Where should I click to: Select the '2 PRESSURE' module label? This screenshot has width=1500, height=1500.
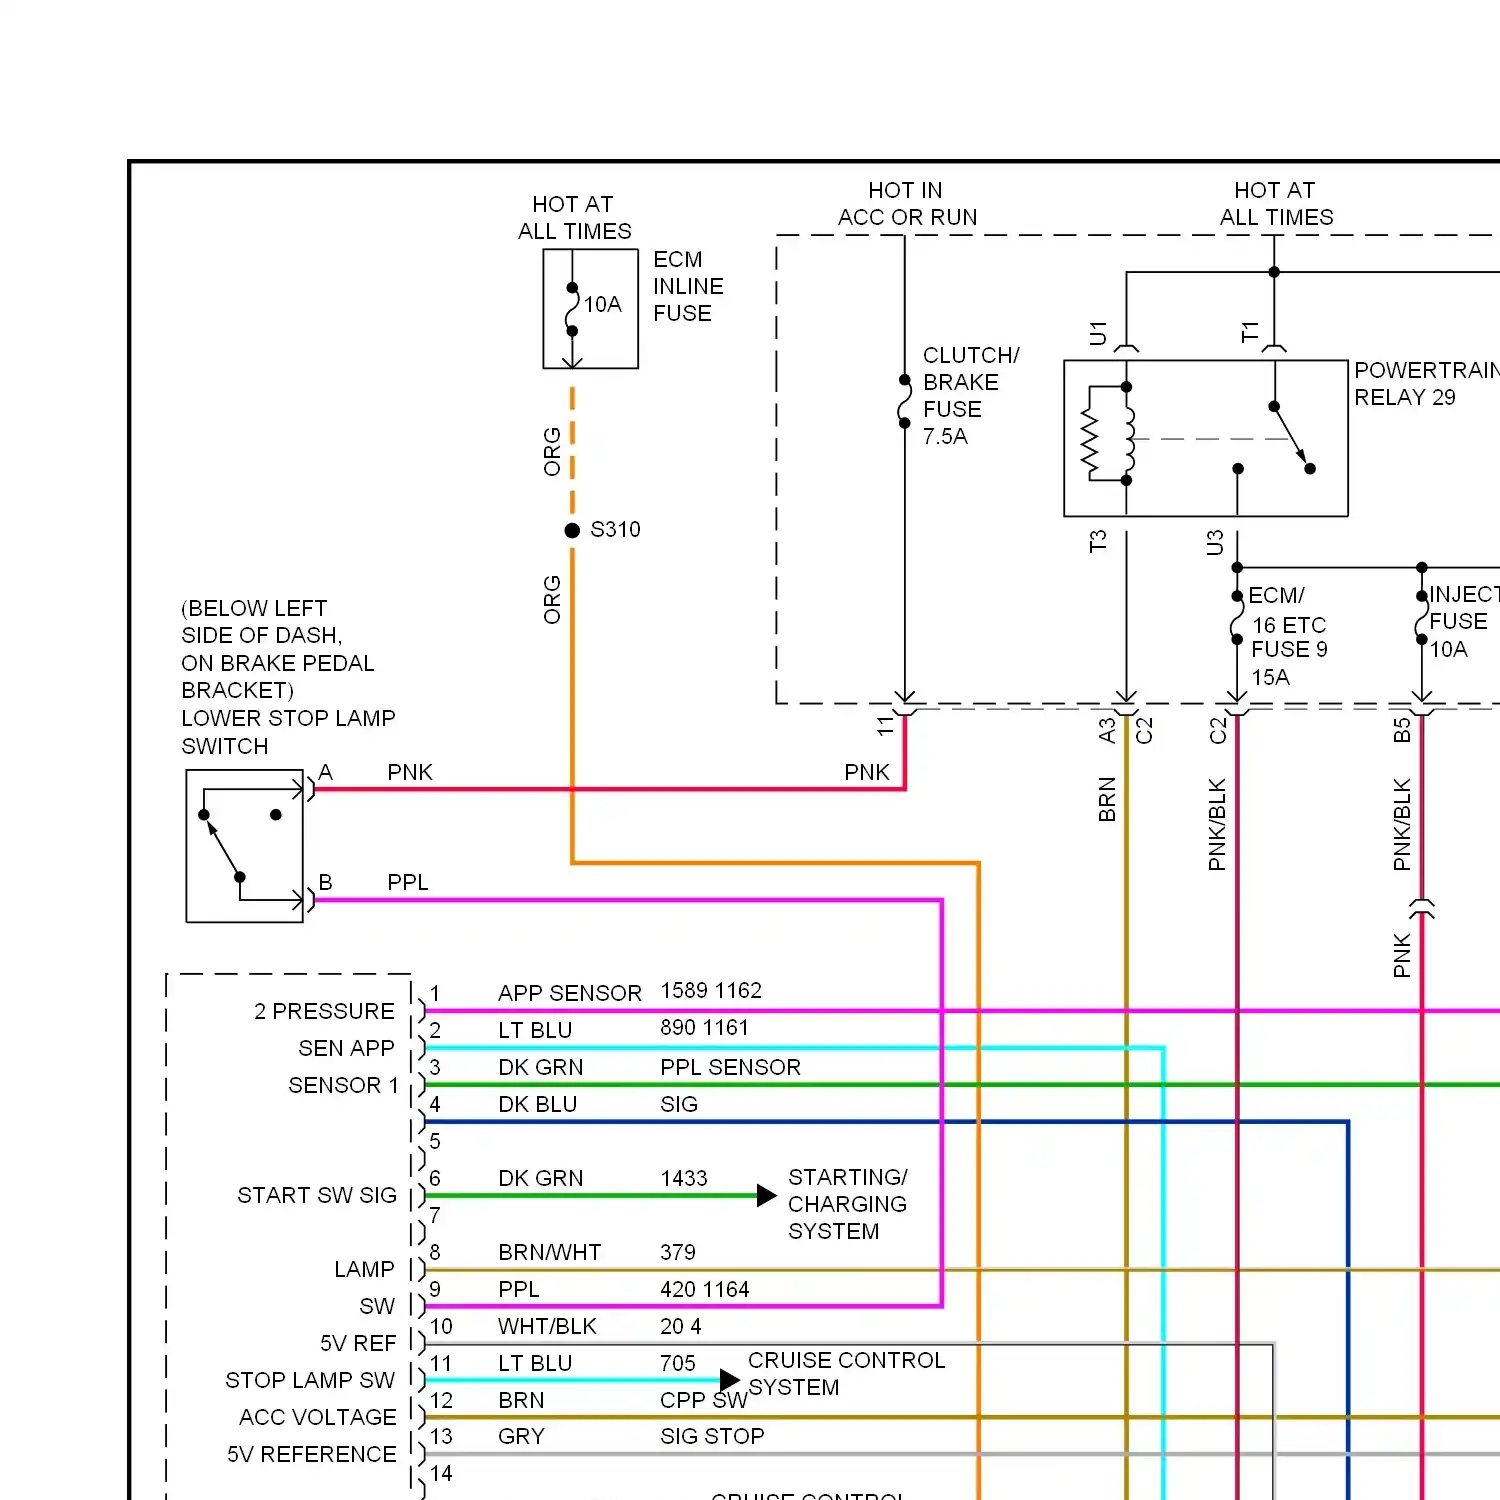[324, 1011]
